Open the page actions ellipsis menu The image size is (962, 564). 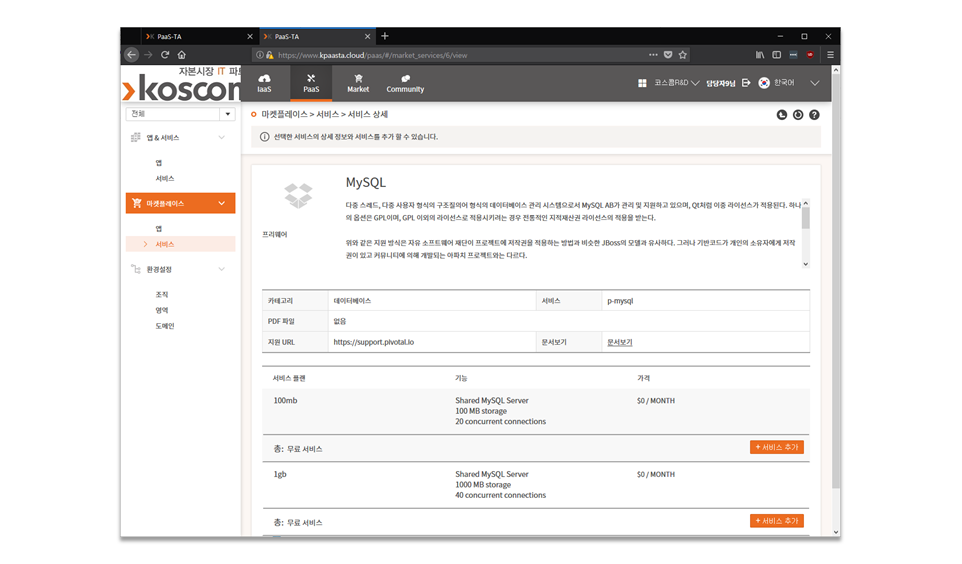point(653,55)
